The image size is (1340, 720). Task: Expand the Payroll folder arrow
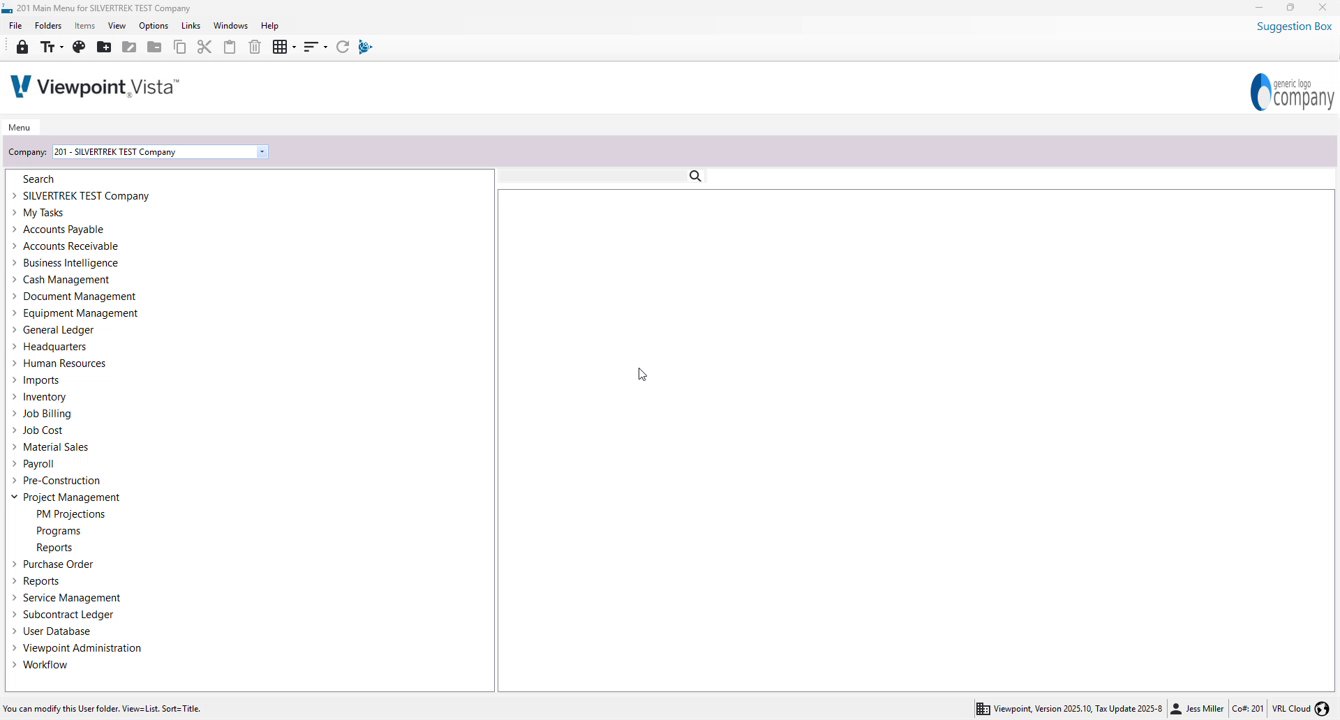point(14,464)
